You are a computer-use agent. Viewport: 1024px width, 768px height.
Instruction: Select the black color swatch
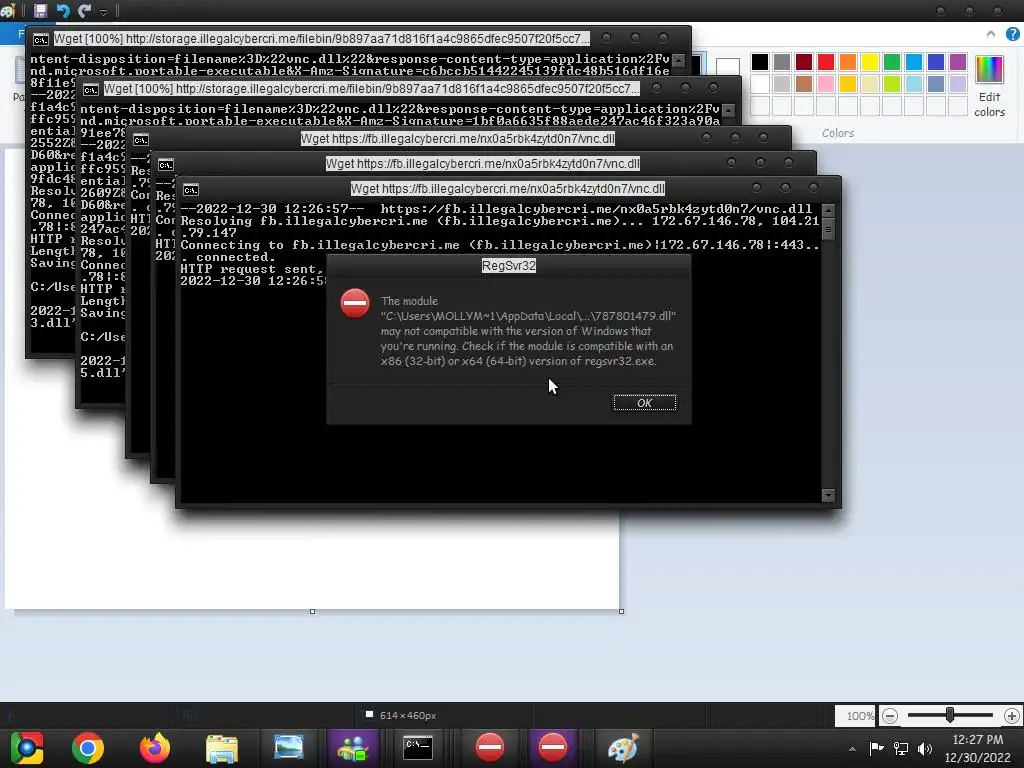(760, 61)
